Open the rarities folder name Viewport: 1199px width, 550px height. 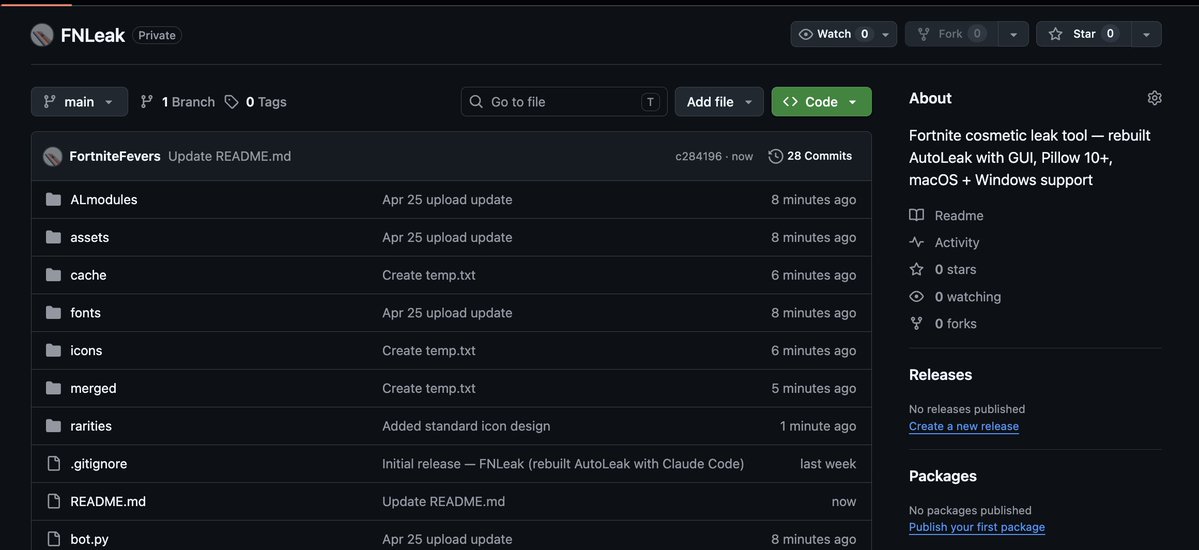(x=91, y=426)
